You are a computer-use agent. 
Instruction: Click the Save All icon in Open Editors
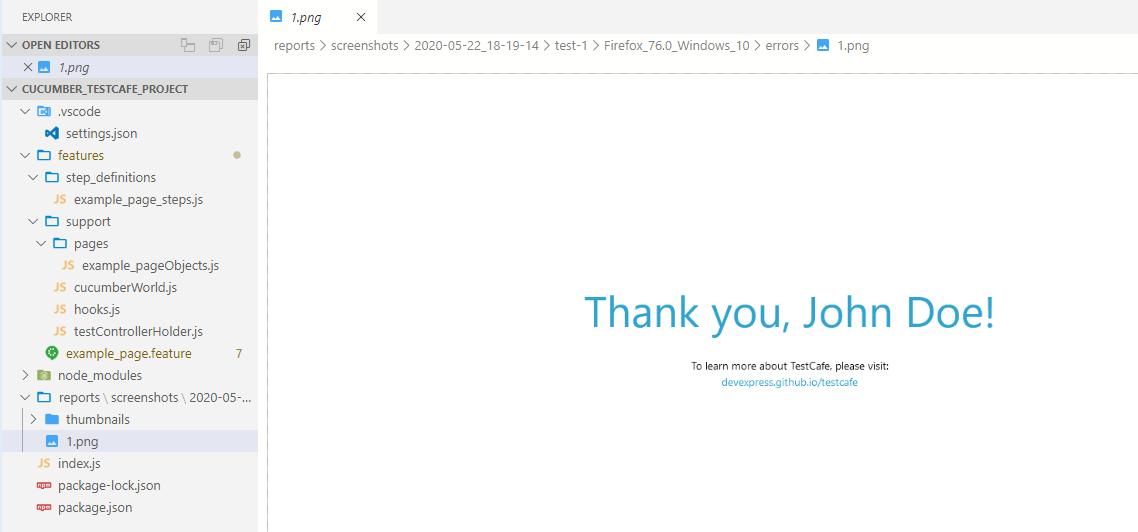216,45
